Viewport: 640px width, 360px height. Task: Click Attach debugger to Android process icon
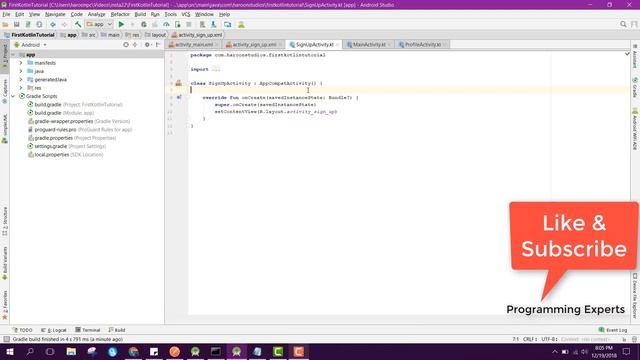(178, 24)
